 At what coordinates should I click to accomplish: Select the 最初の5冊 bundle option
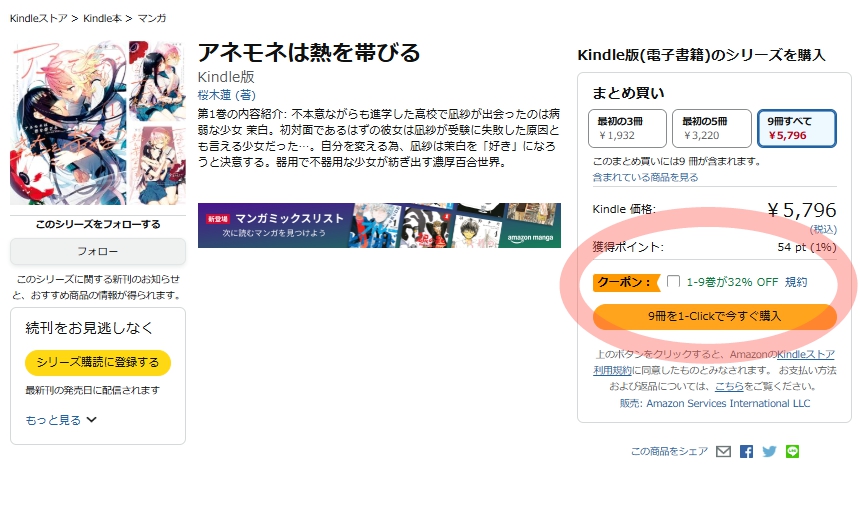coord(710,128)
